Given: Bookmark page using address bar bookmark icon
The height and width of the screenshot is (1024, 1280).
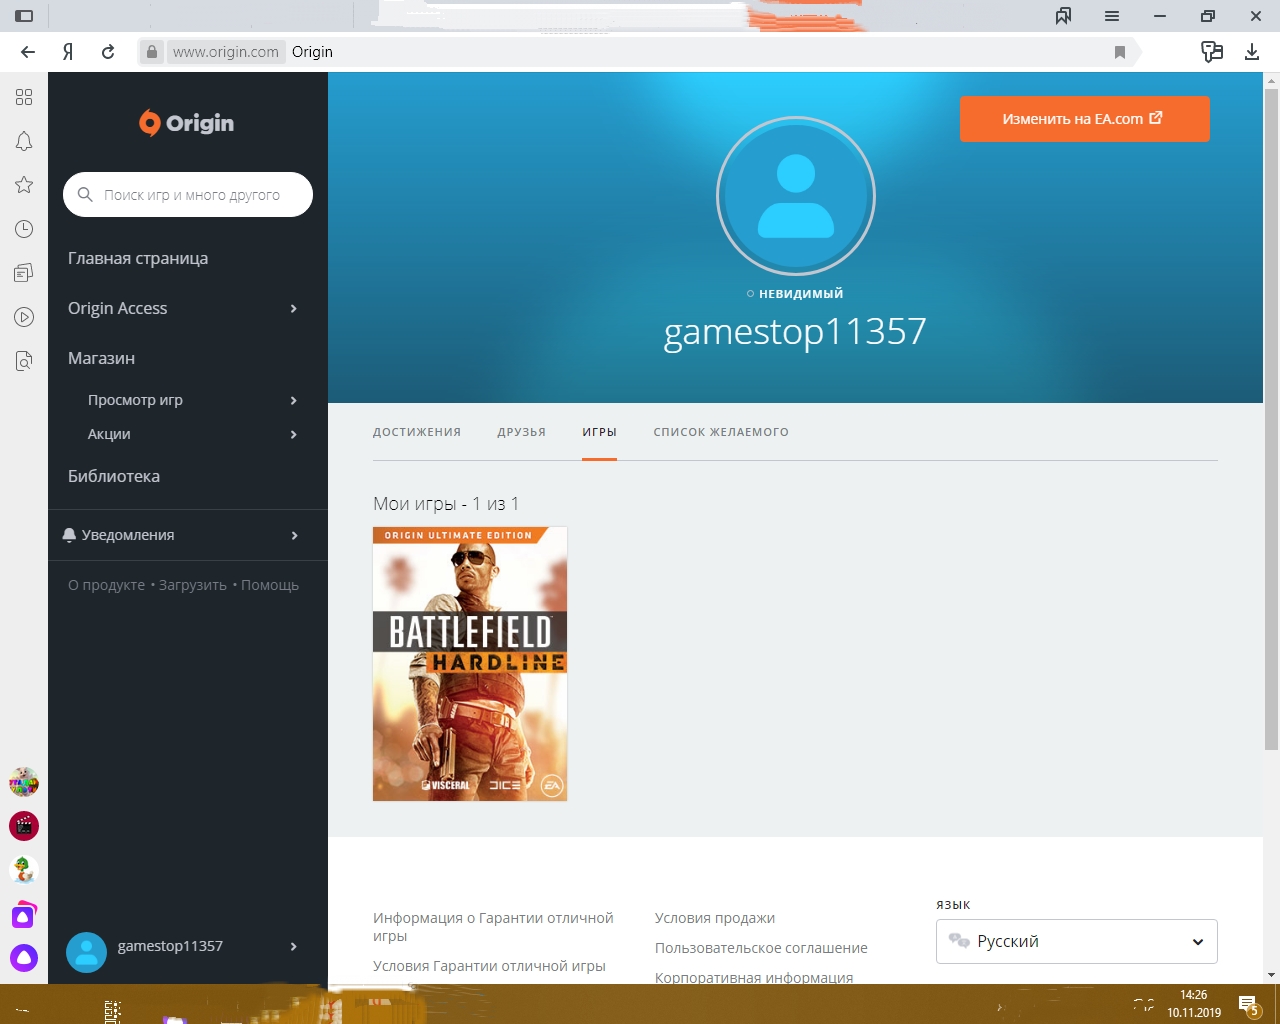Looking at the screenshot, I should pyautogui.click(x=1120, y=52).
